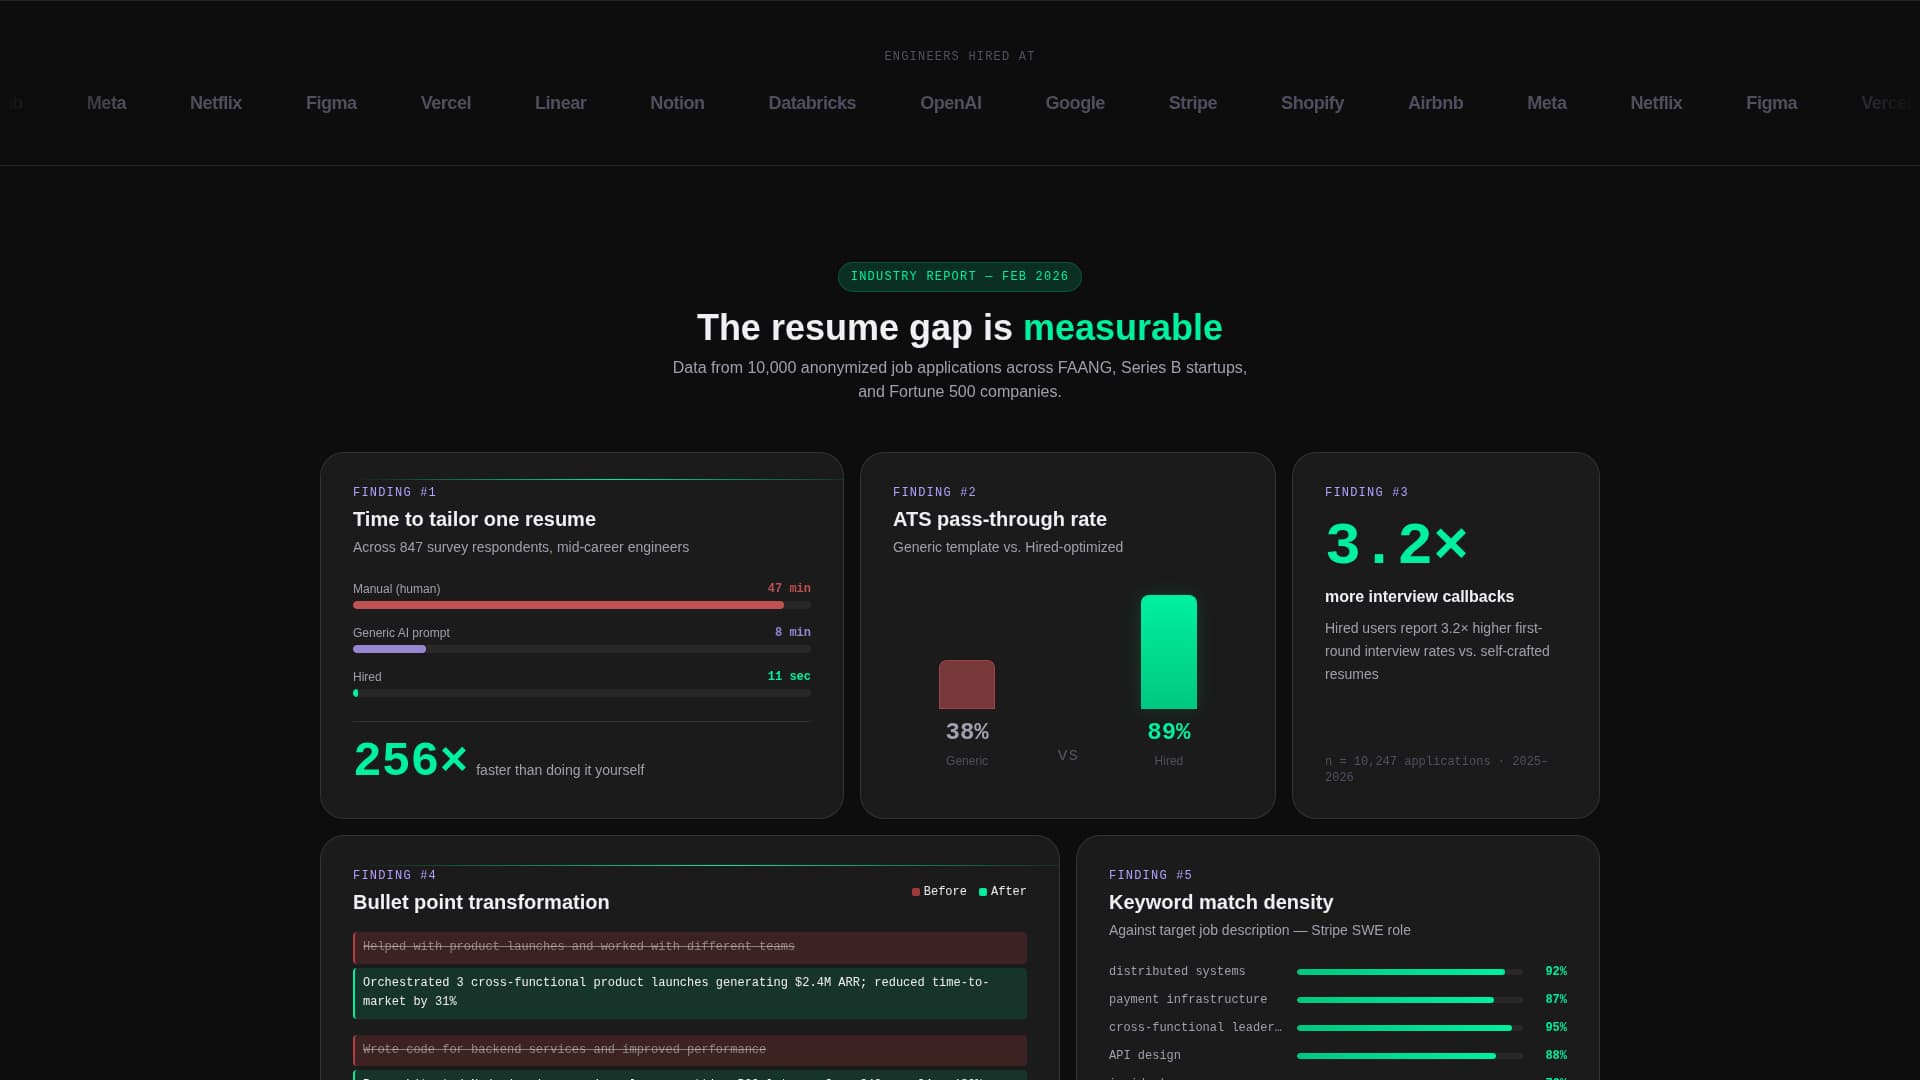
Task: Click the Shopify company name
Action: 1312,103
